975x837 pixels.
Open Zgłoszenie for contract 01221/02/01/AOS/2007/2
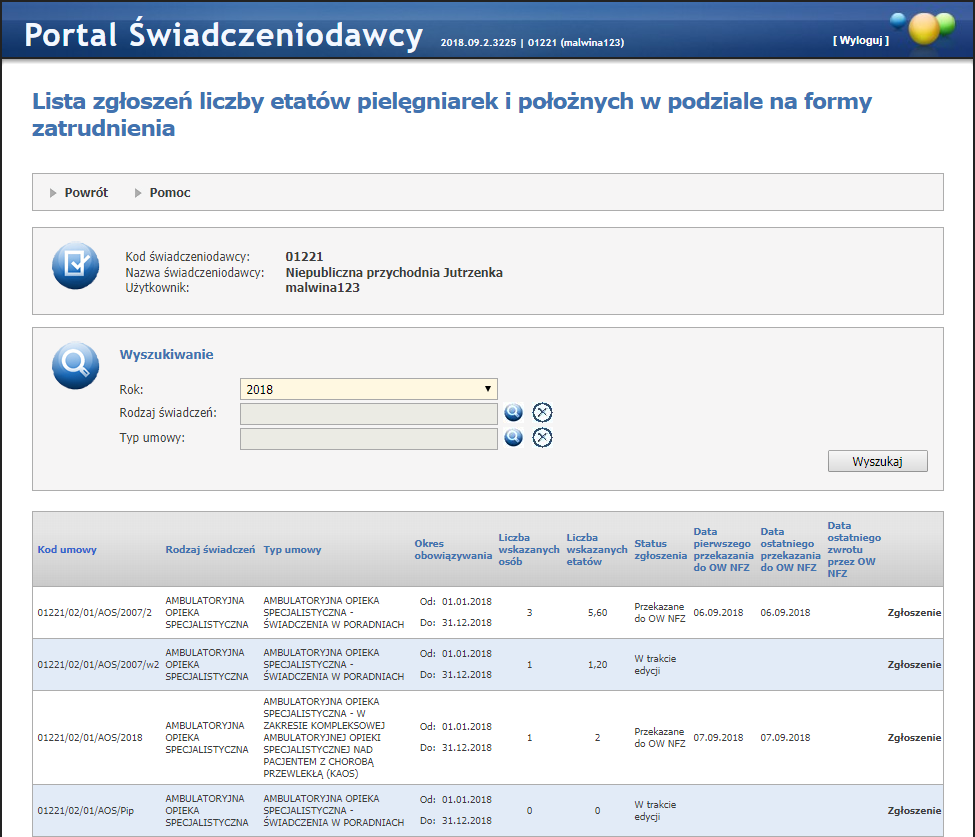(x=914, y=612)
